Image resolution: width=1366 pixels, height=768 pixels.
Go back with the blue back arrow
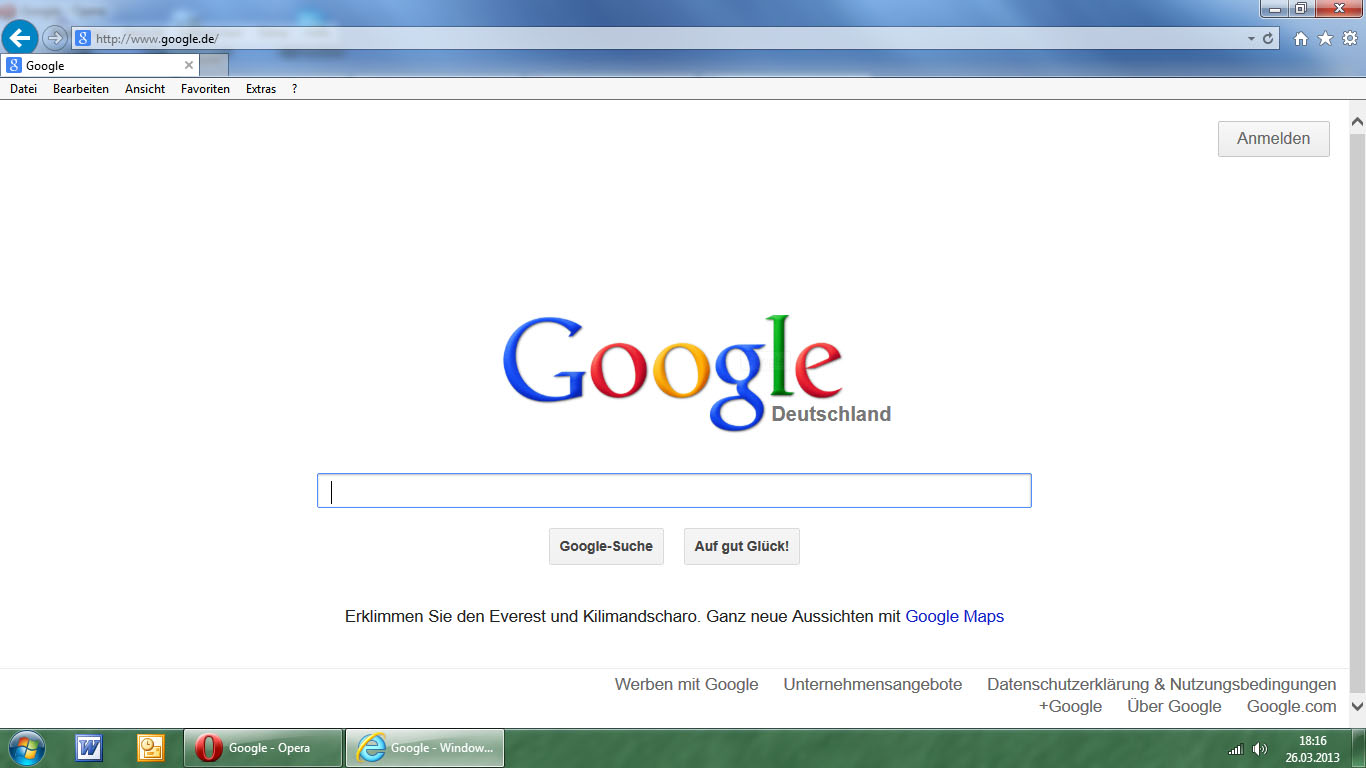pyautogui.click(x=20, y=39)
